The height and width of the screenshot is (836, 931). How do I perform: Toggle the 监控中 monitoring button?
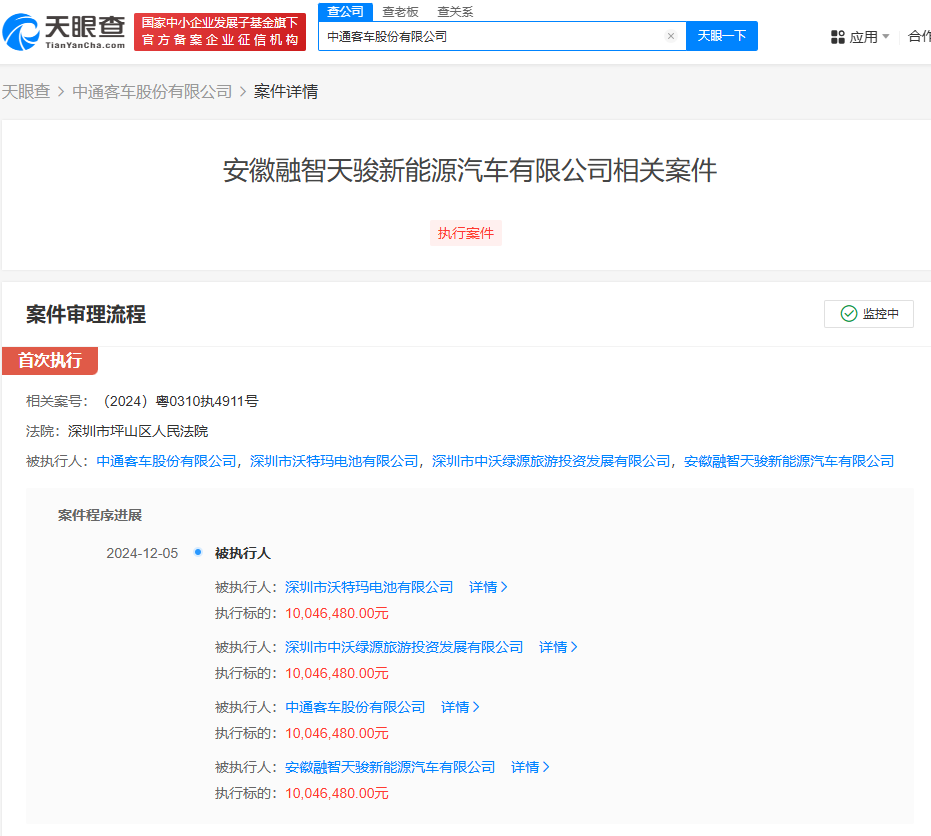click(x=868, y=314)
